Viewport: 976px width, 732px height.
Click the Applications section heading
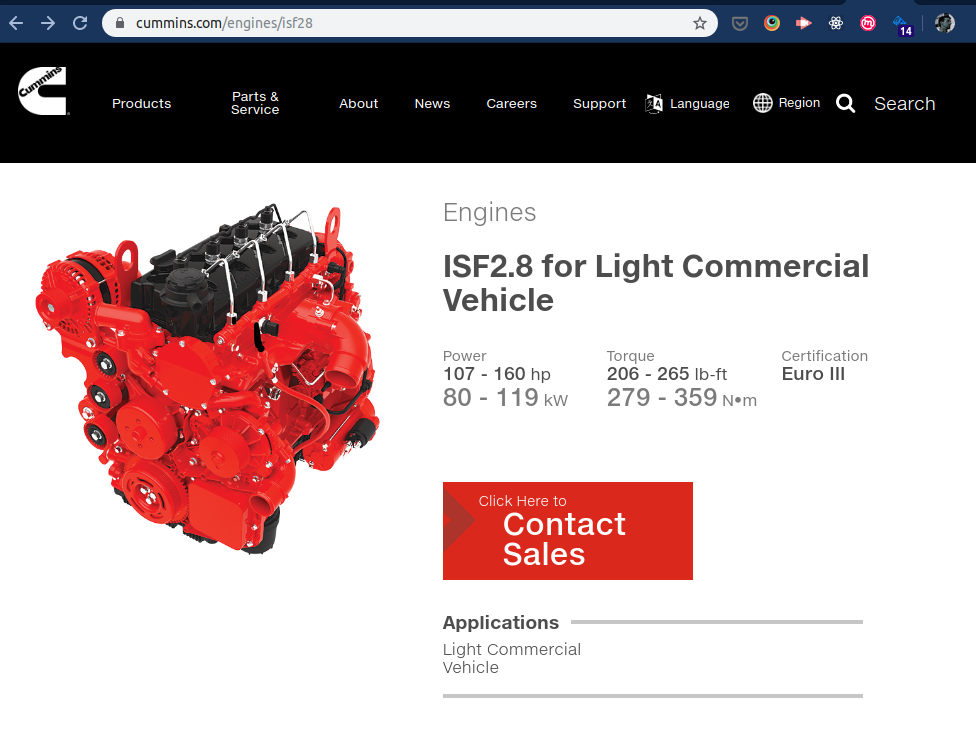[501, 622]
